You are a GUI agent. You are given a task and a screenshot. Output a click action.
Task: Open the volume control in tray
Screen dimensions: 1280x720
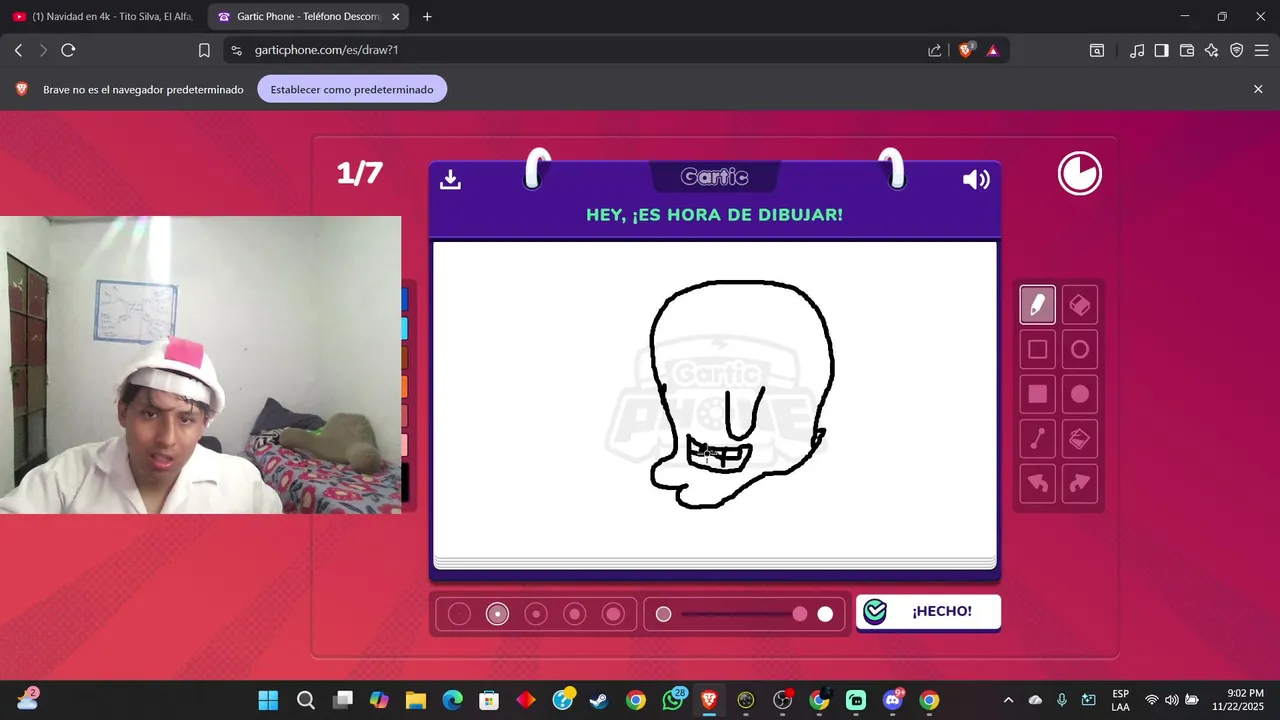coord(1172,700)
